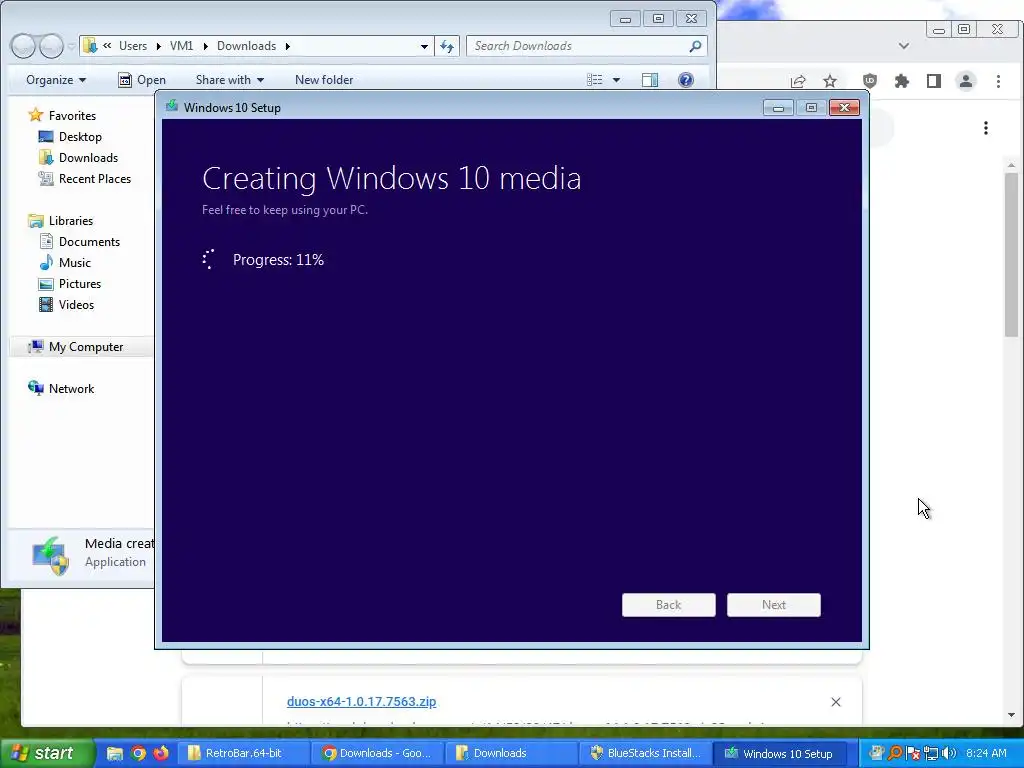Remove the duos-x64 download entry with X
The image size is (1024, 768).
(x=835, y=702)
